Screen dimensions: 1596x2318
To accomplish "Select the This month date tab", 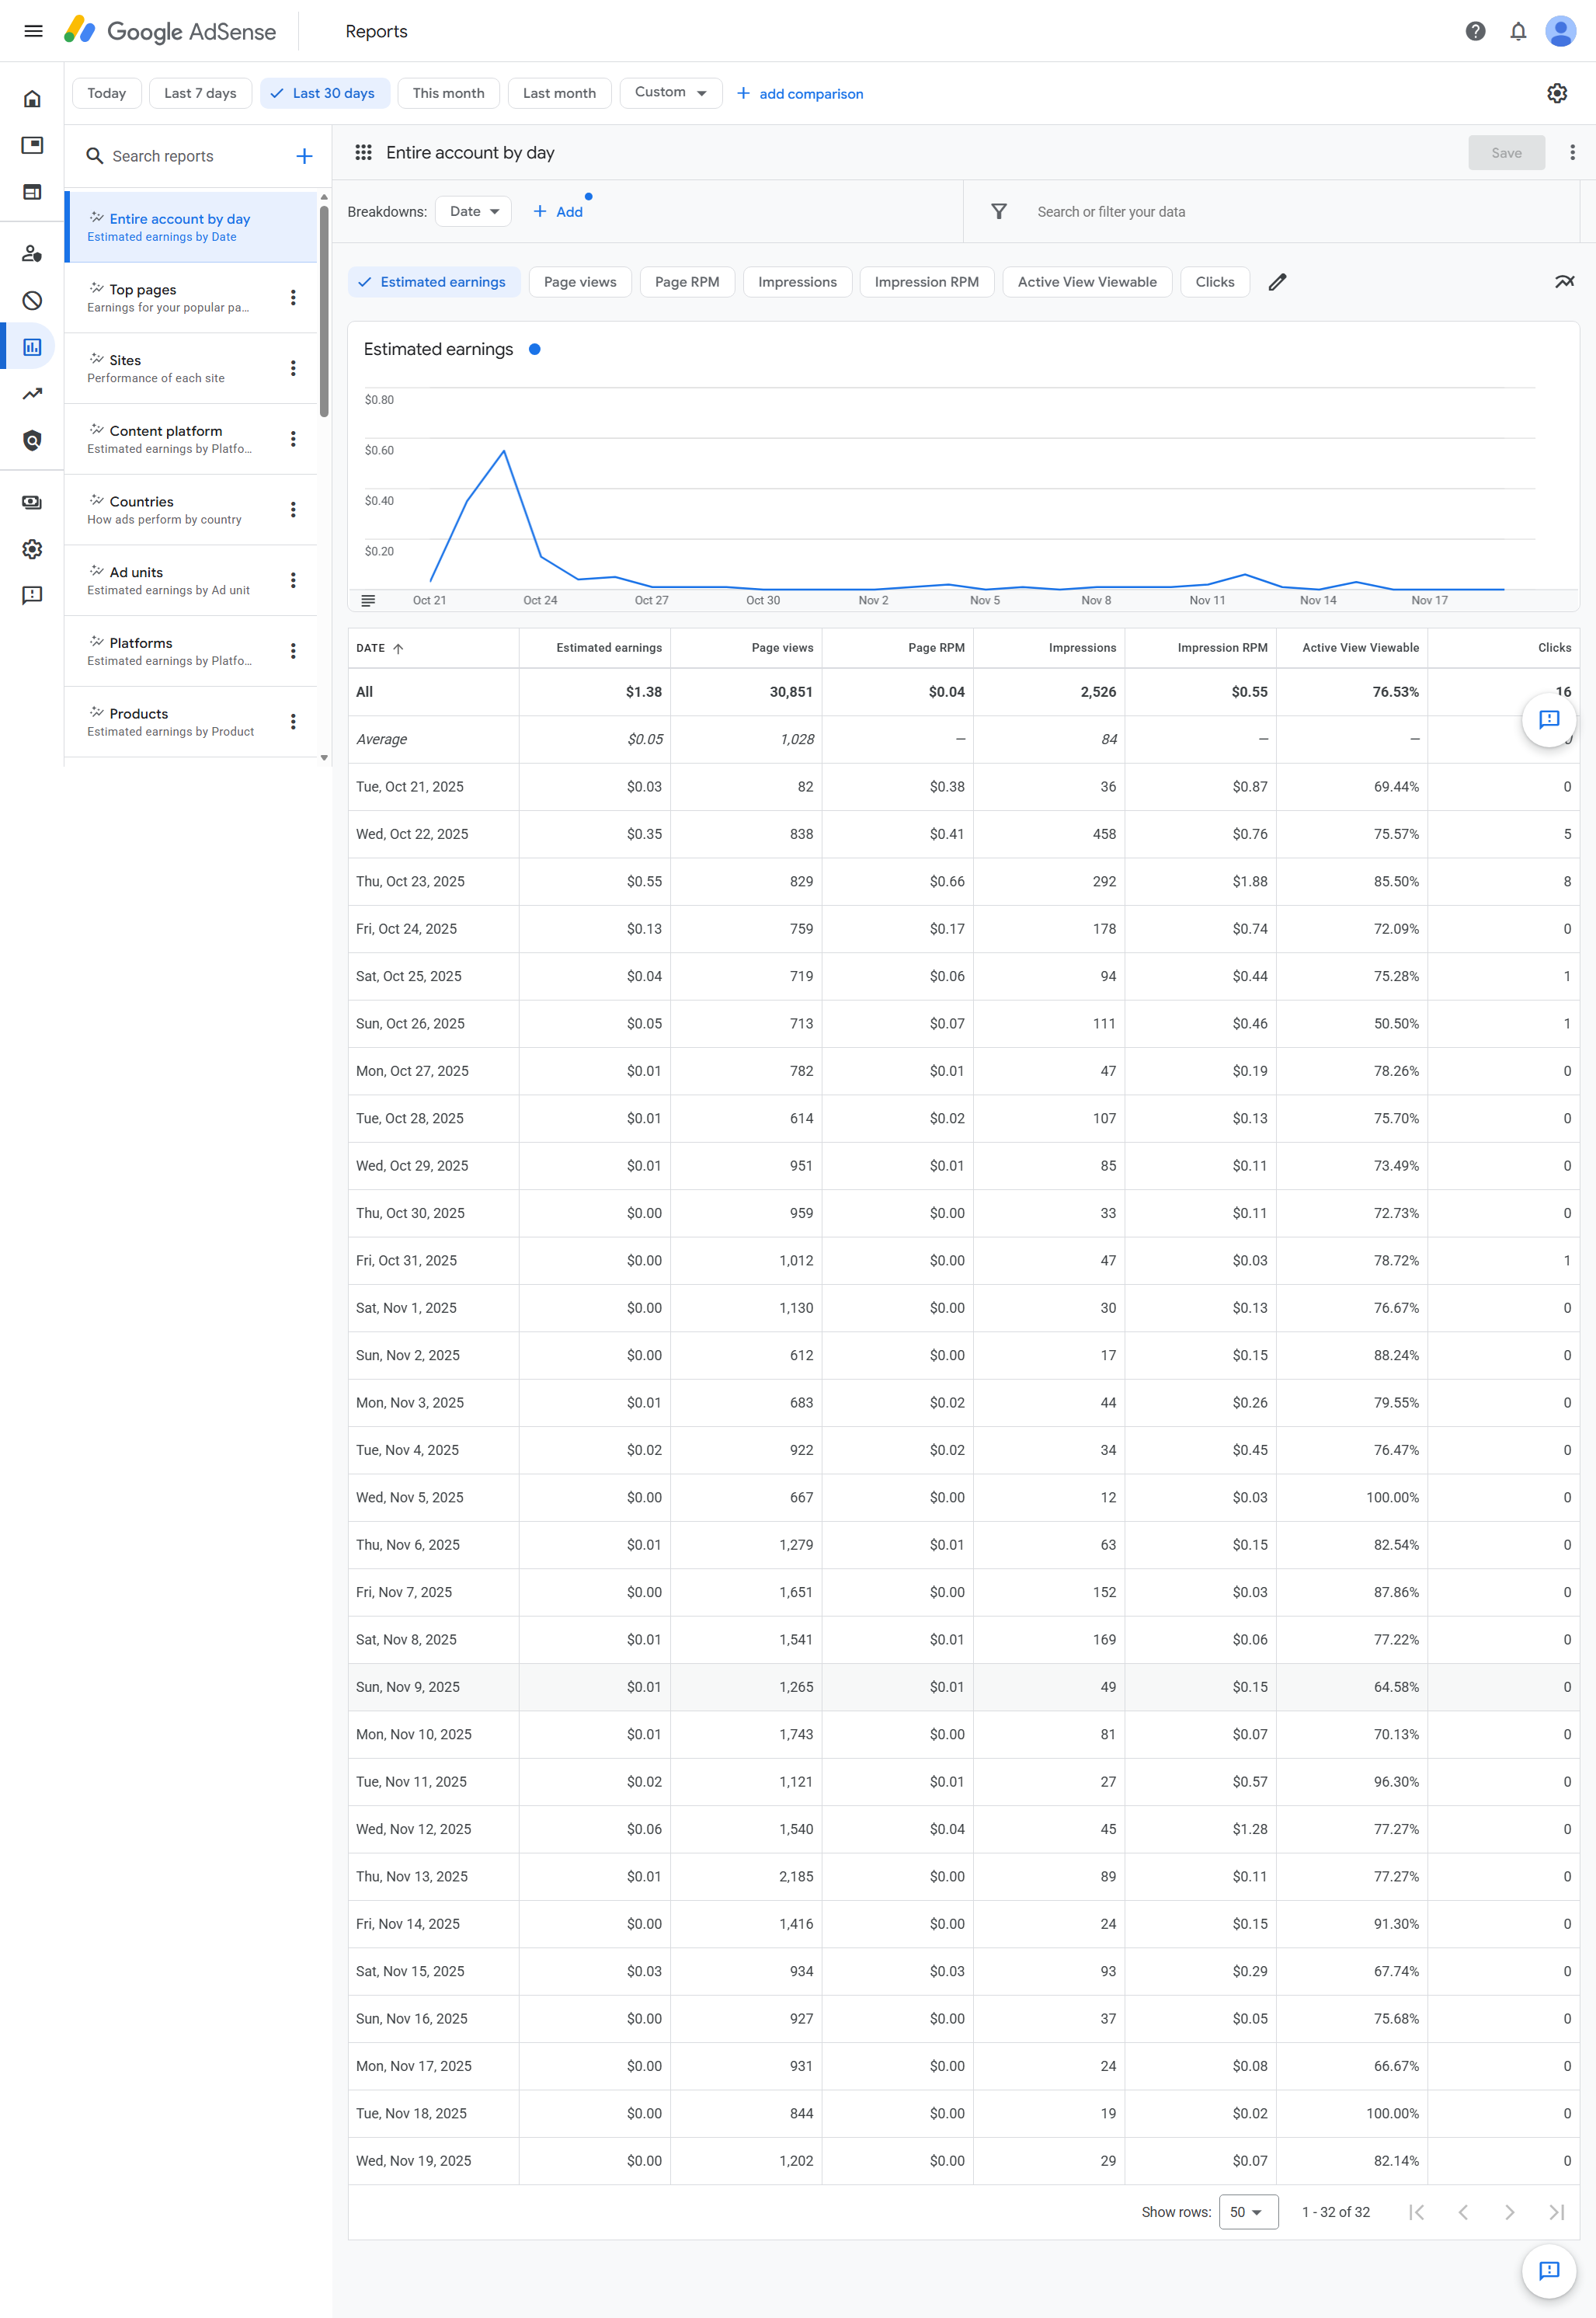I will pos(448,93).
